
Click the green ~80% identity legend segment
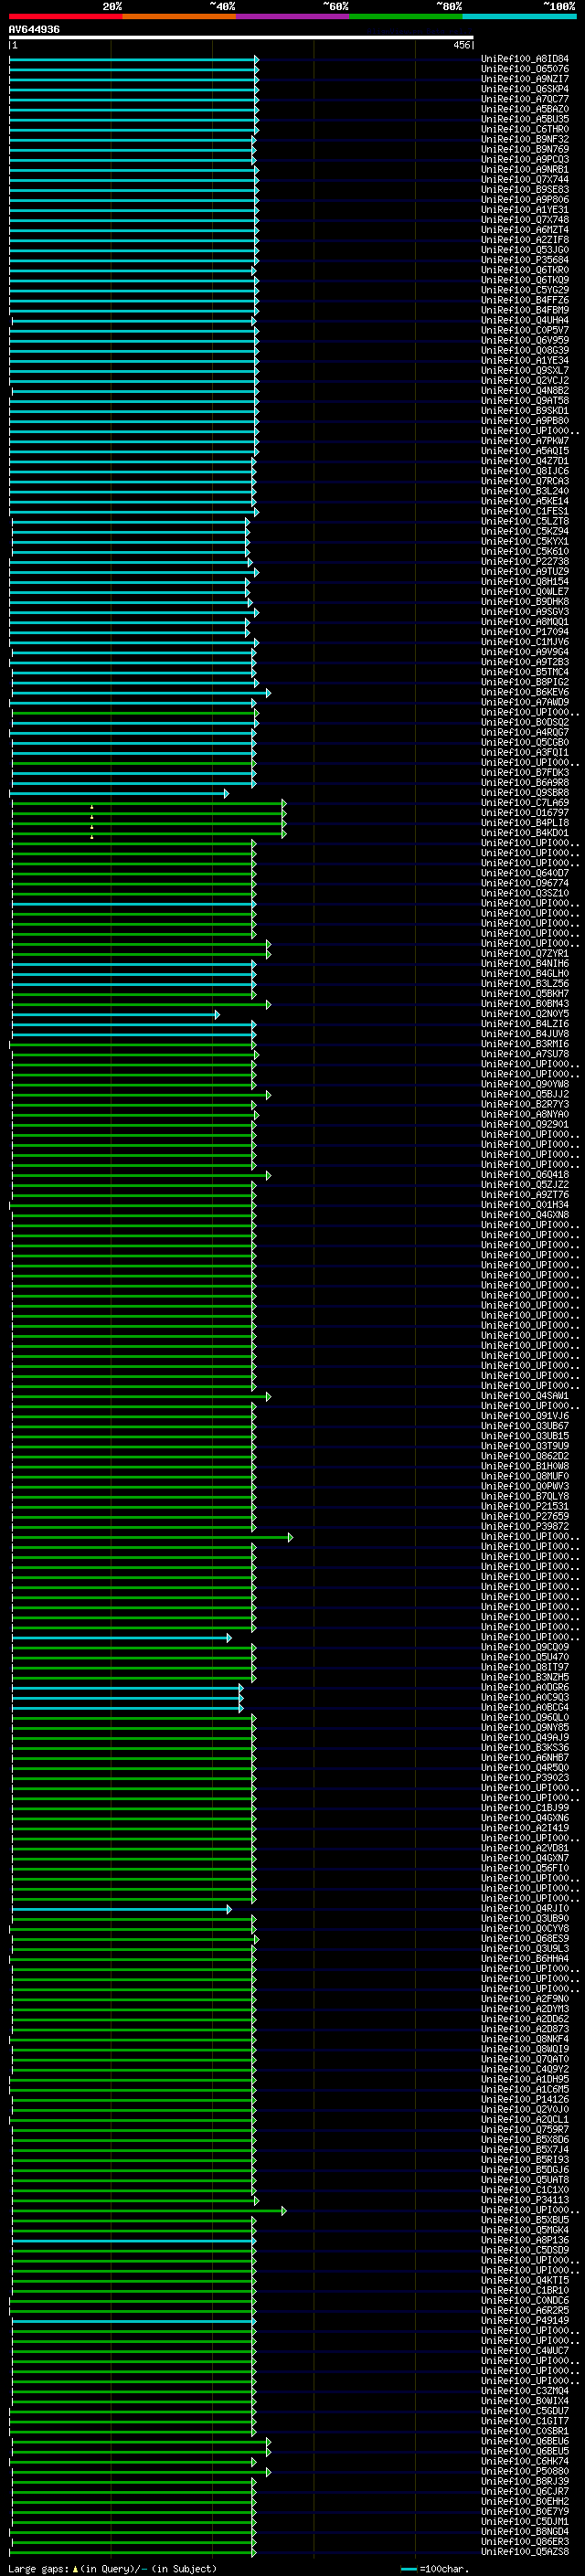point(406,16)
